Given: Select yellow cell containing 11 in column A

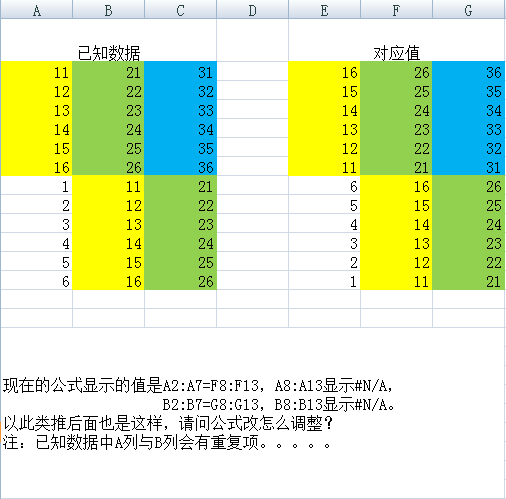Looking at the screenshot, I should (x=36, y=72).
